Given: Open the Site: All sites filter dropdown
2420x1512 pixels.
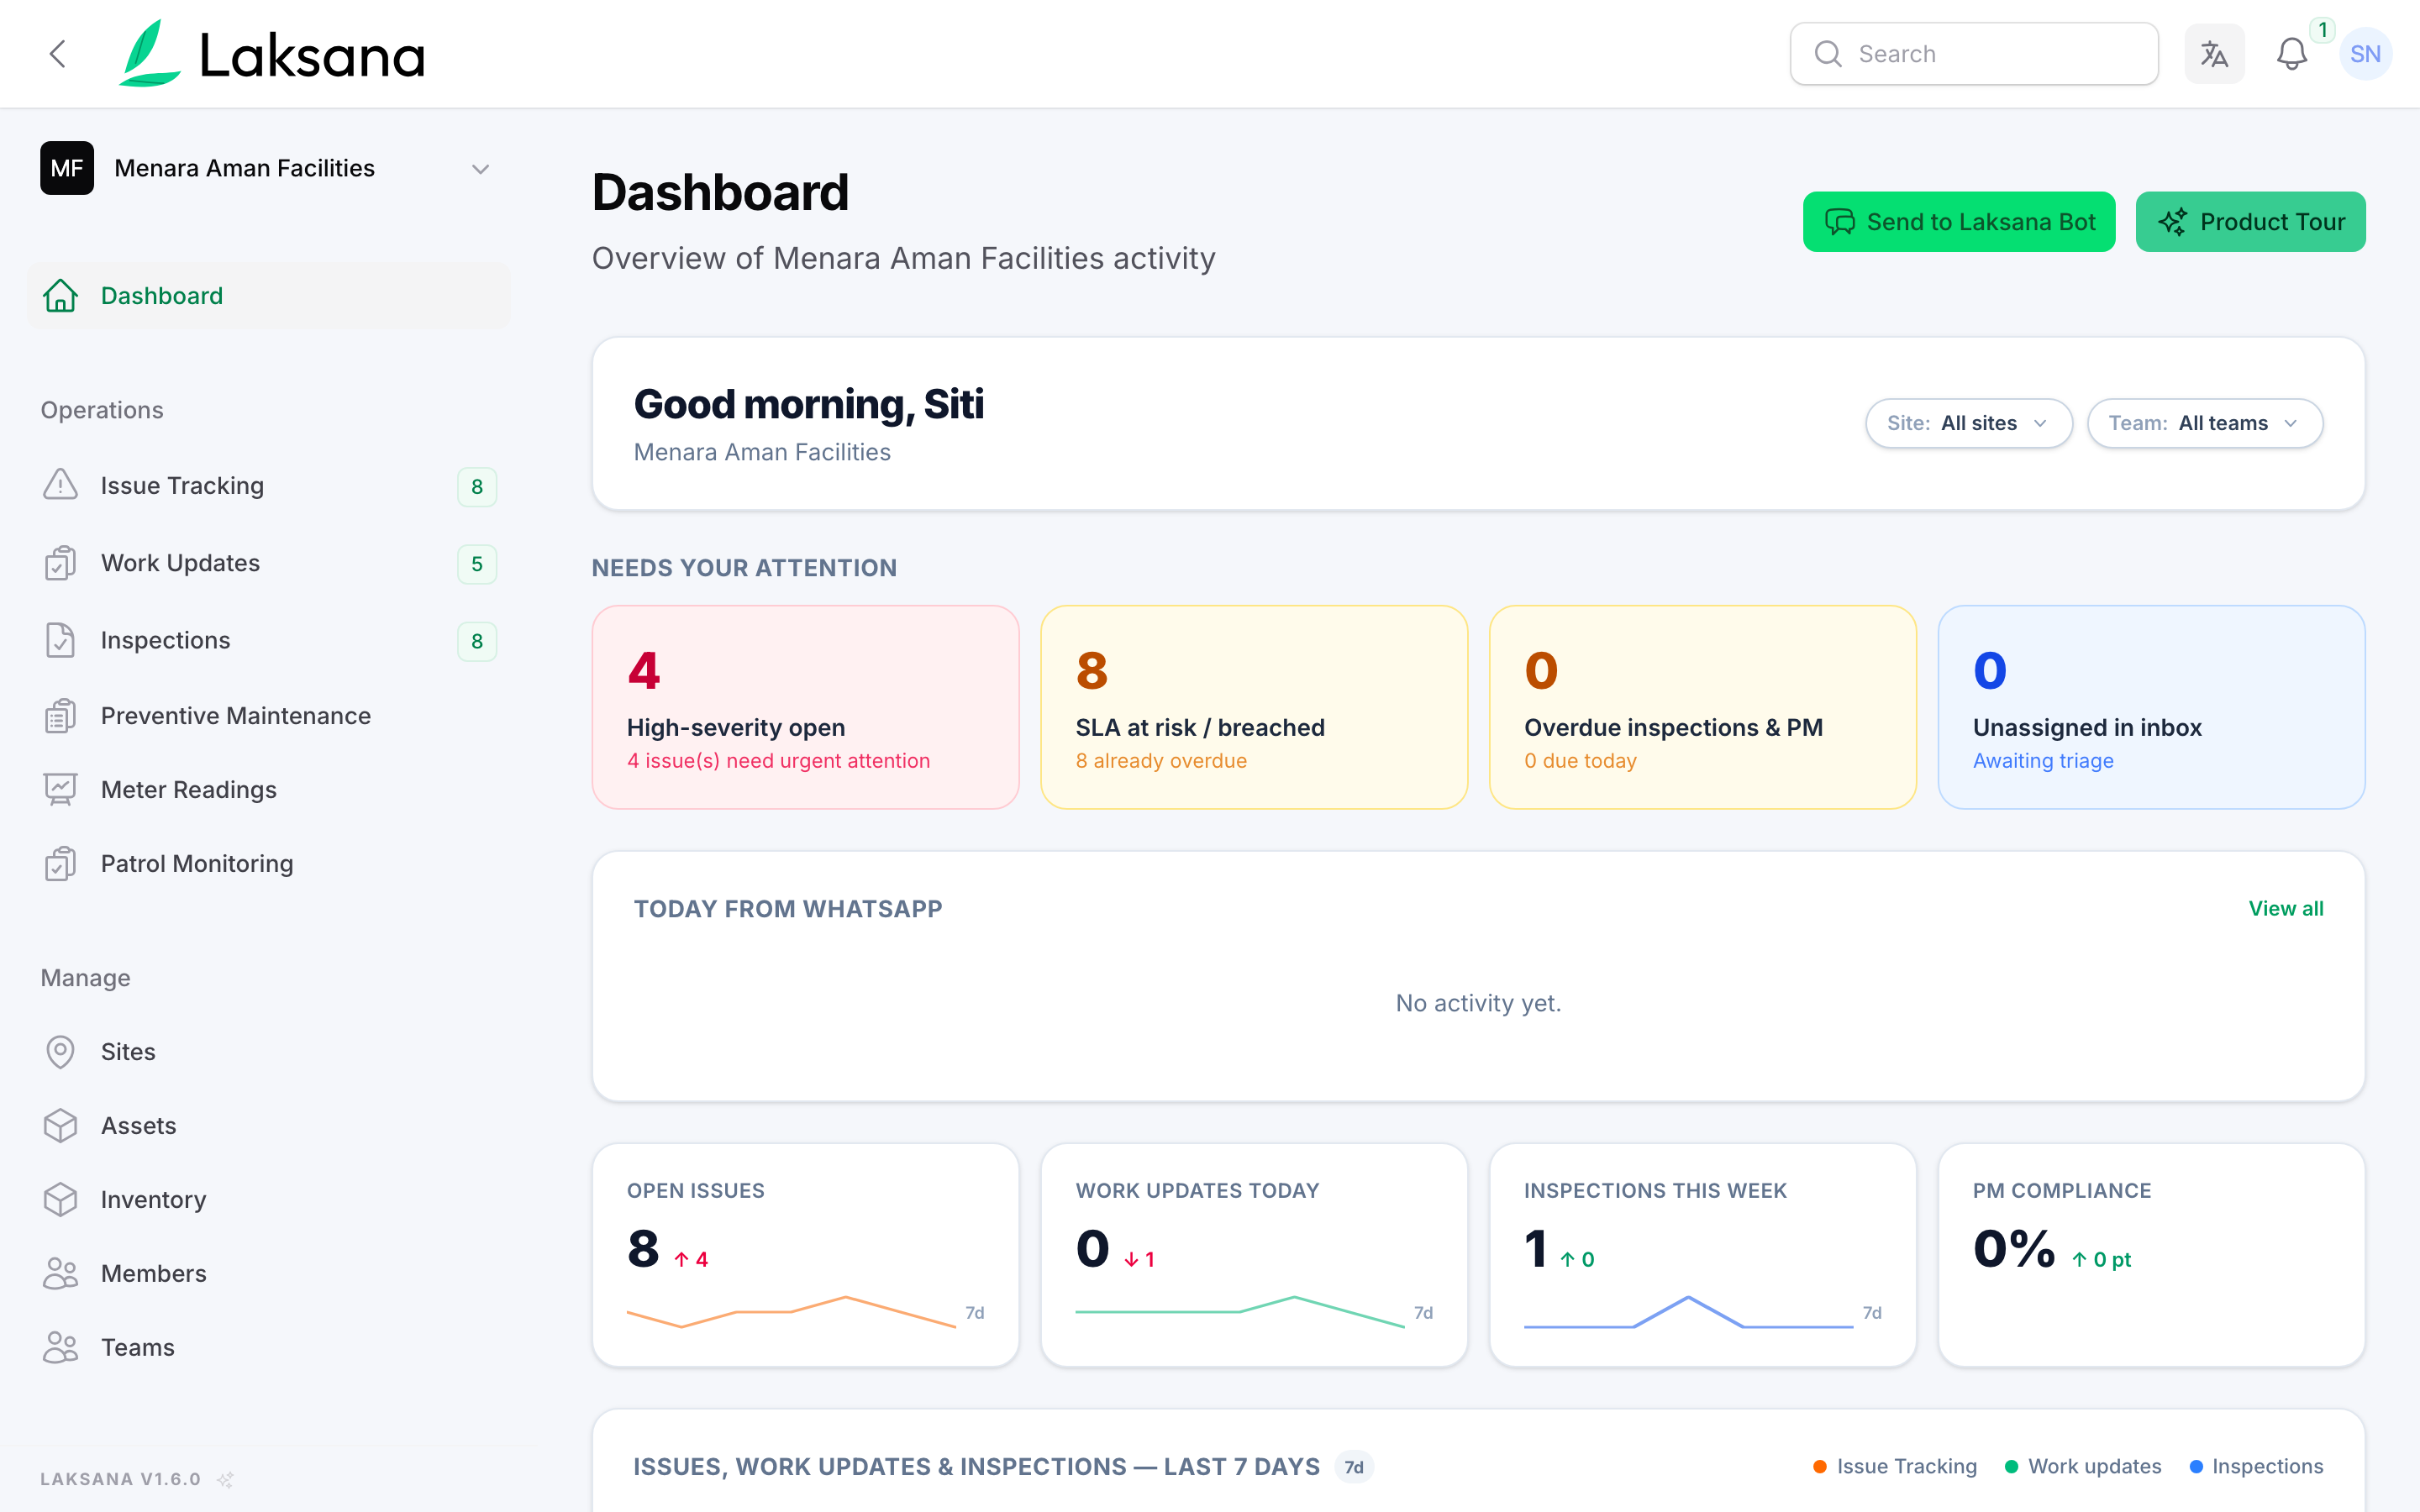Looking at the screenshot, I should coord(1968,423).
